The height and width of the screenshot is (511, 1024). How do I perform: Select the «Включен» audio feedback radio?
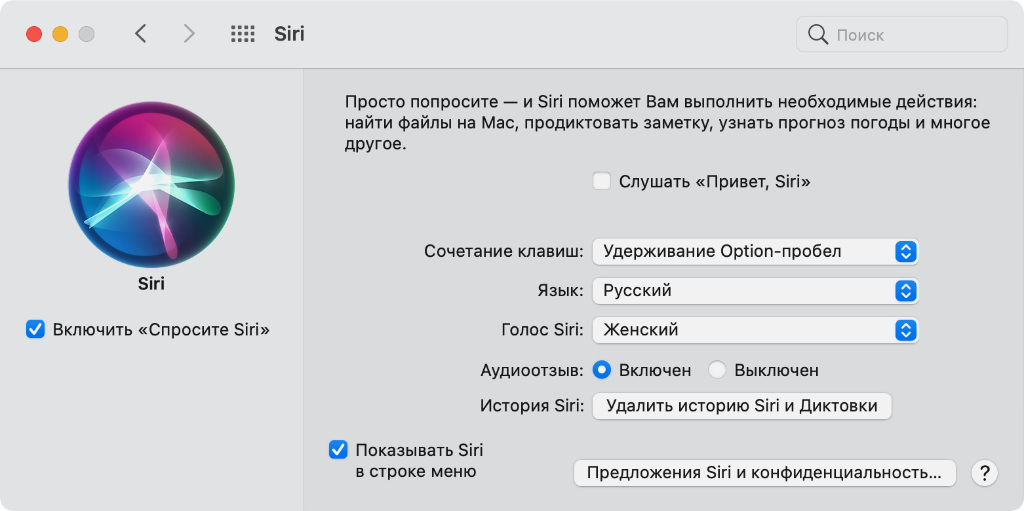coord(602,370)
